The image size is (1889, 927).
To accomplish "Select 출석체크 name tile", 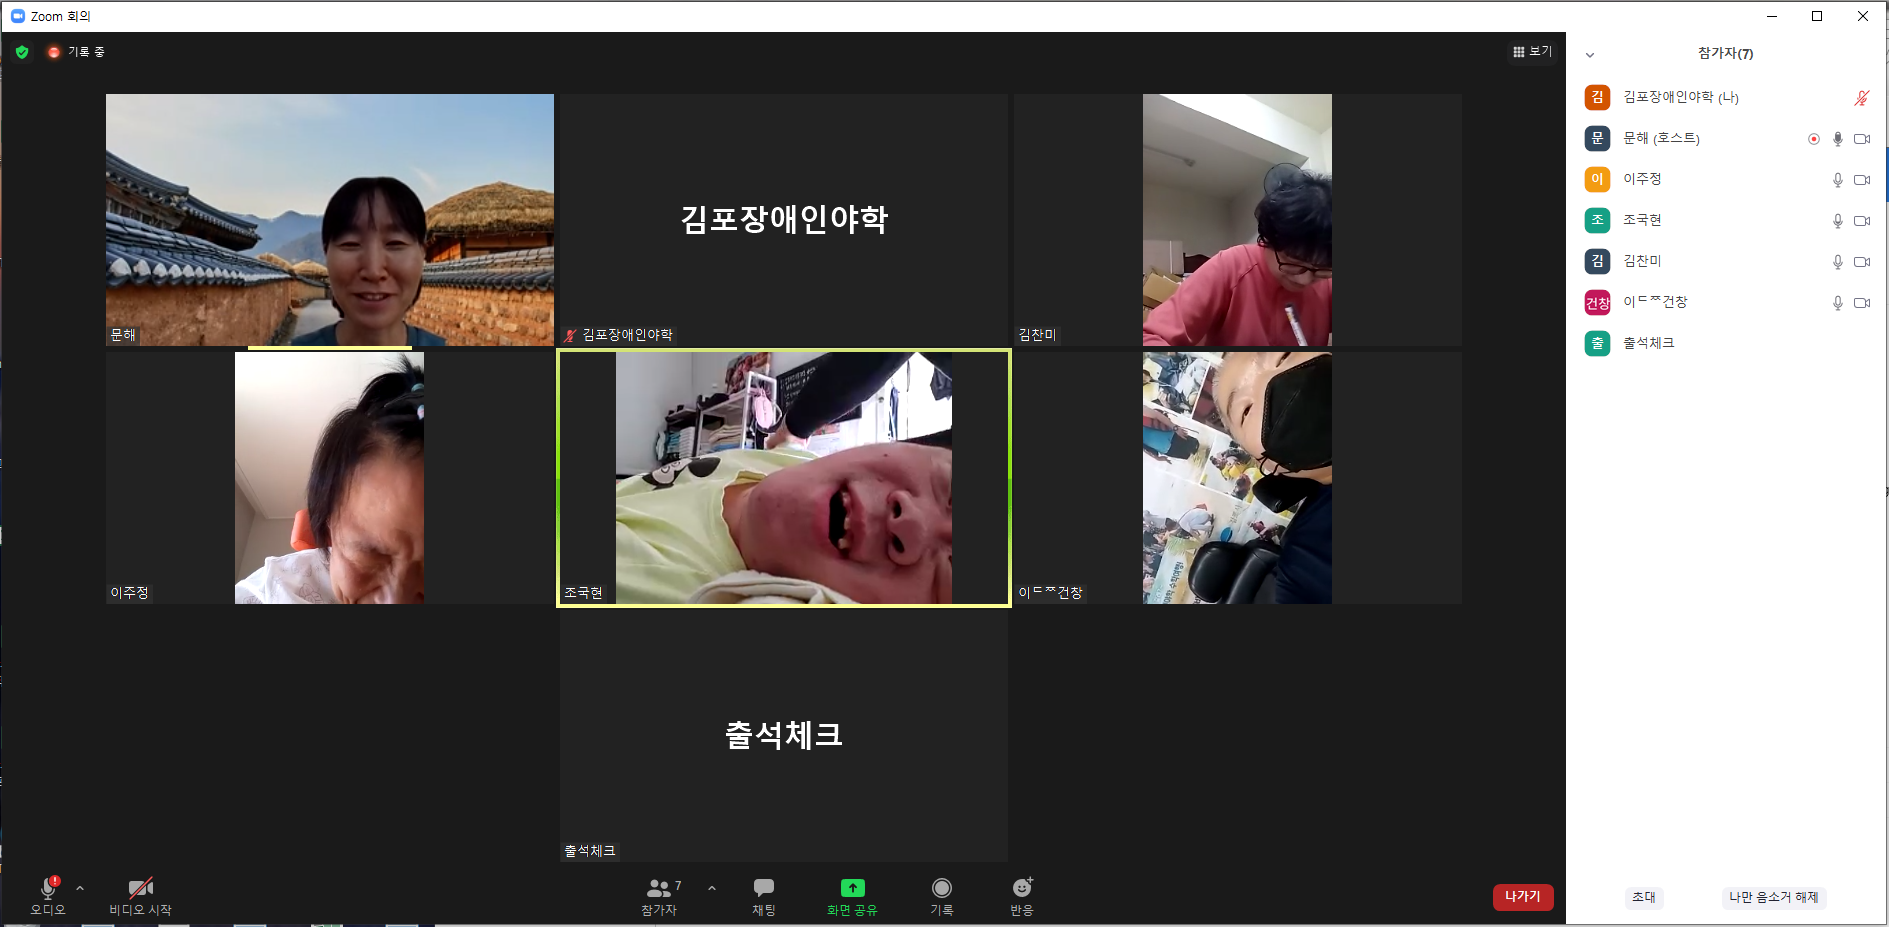I will coord(784,736).
